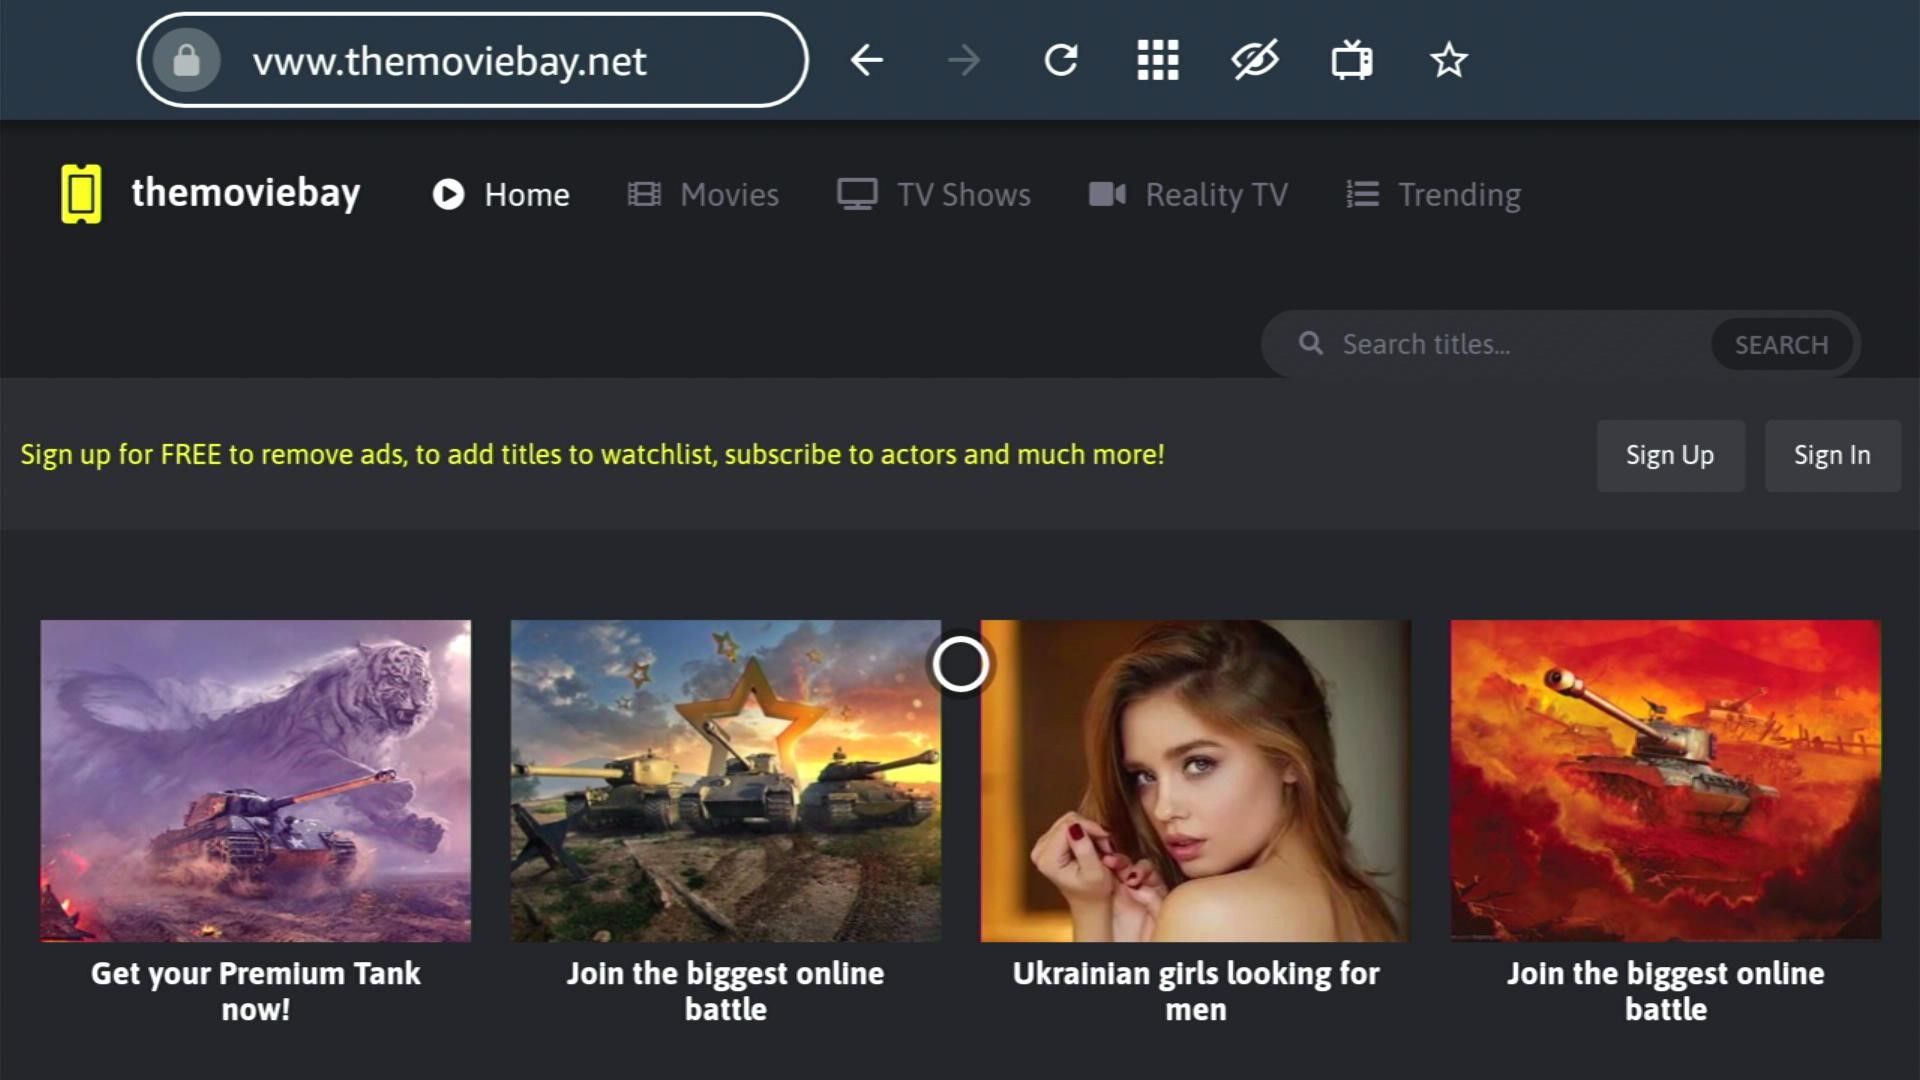Open the red fiery tank thumbnail
1920x1080 pixels.
pos(1665,780)
